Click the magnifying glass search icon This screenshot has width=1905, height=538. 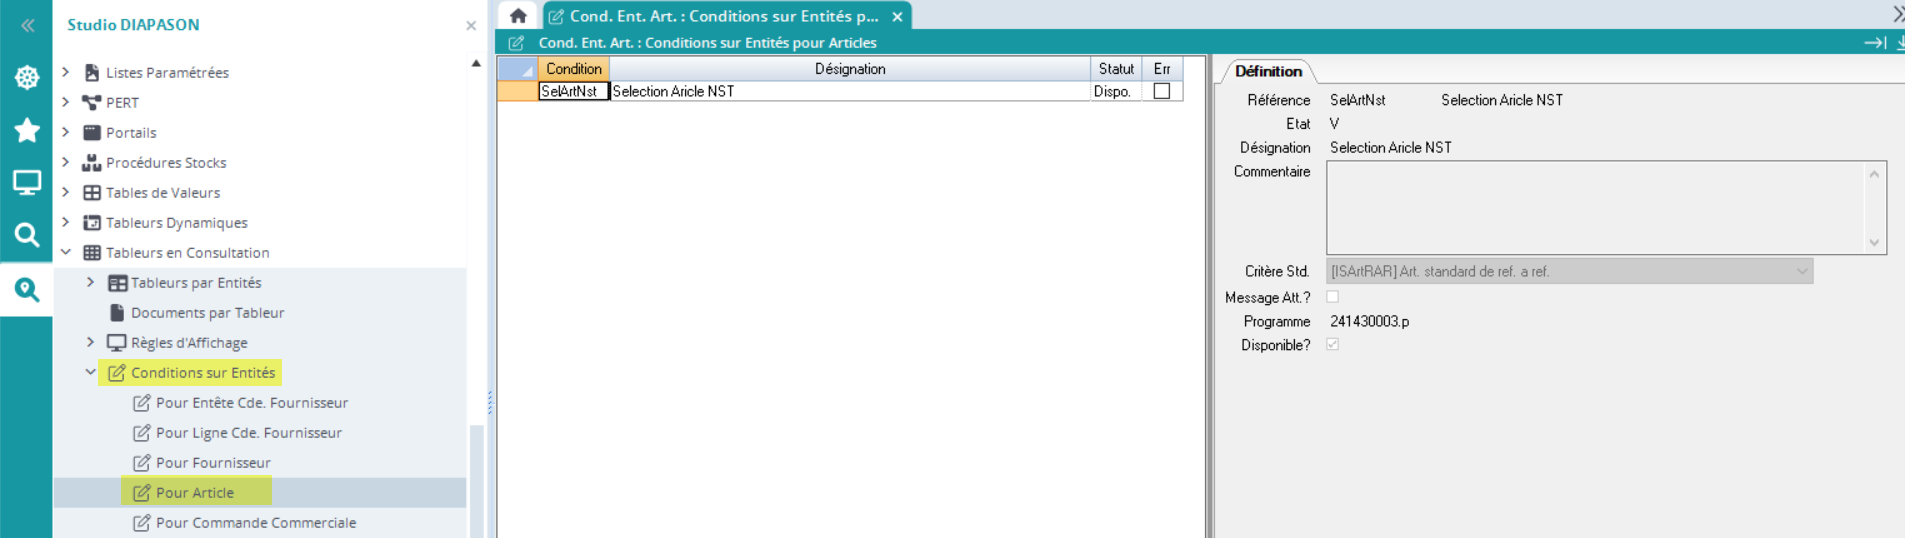coord(27,235)
